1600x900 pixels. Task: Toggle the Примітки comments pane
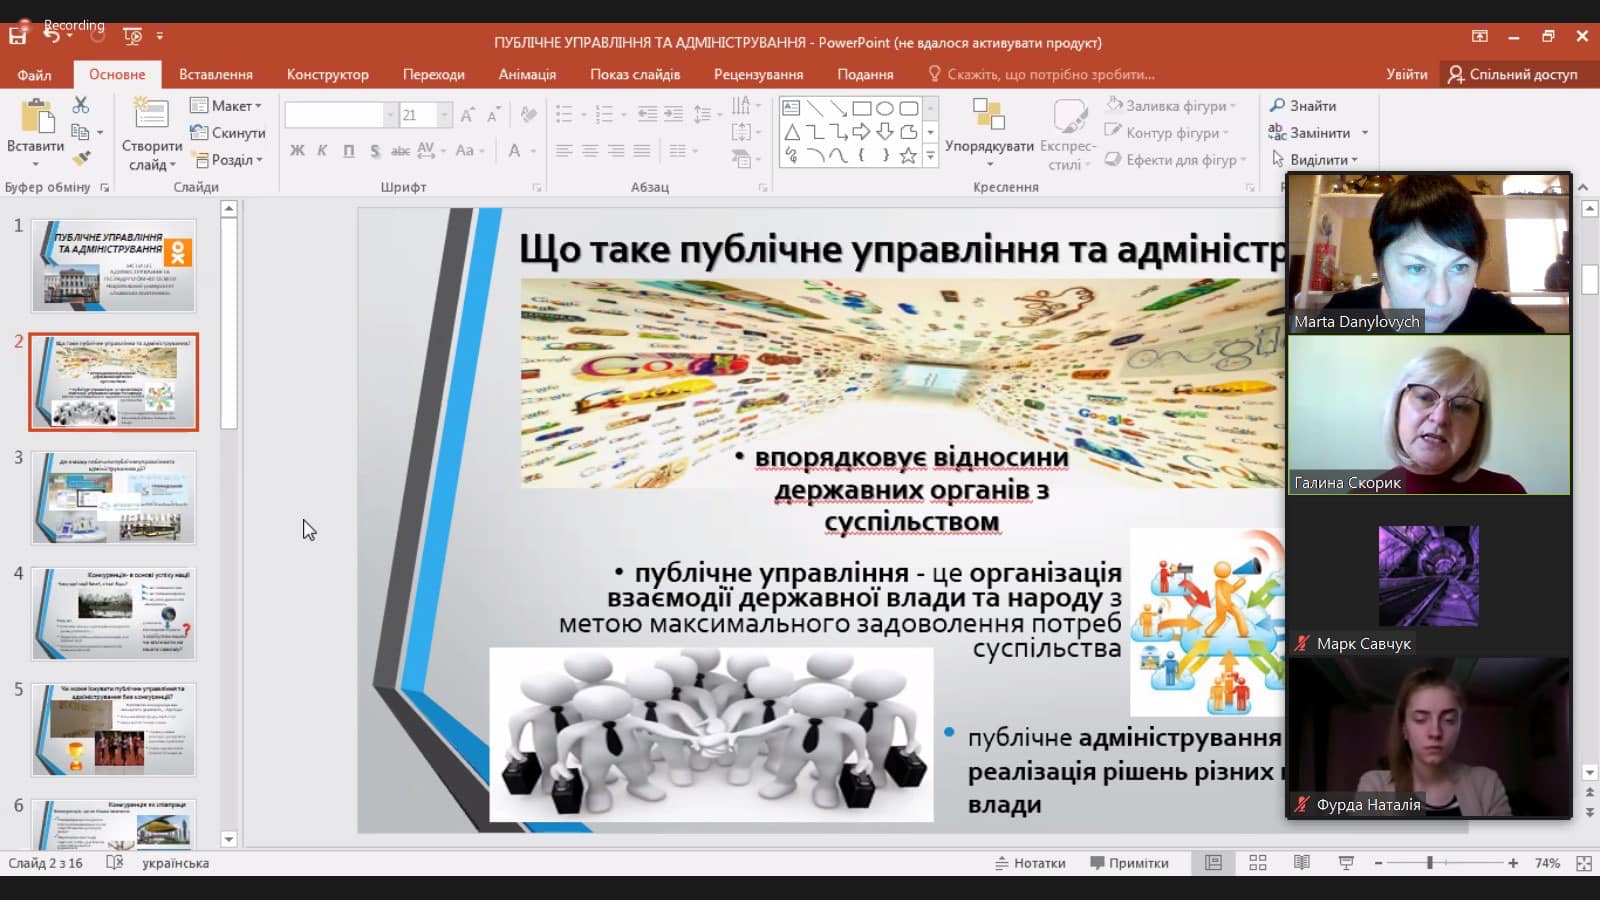pyautogui.click(x=1129, y=863)
